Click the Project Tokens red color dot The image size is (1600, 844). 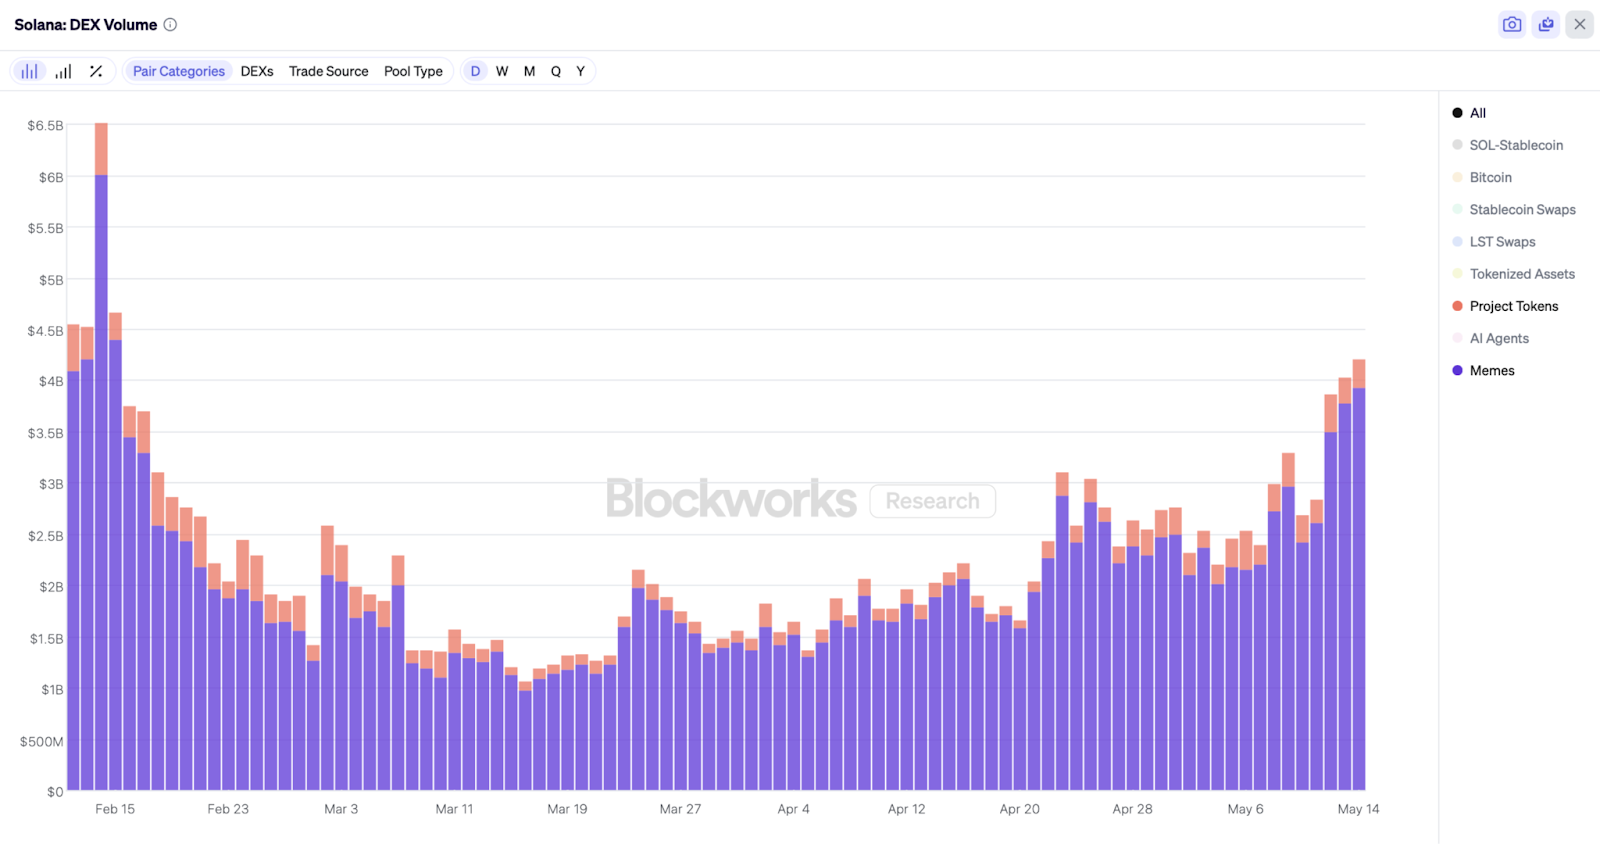(1457, 306)
